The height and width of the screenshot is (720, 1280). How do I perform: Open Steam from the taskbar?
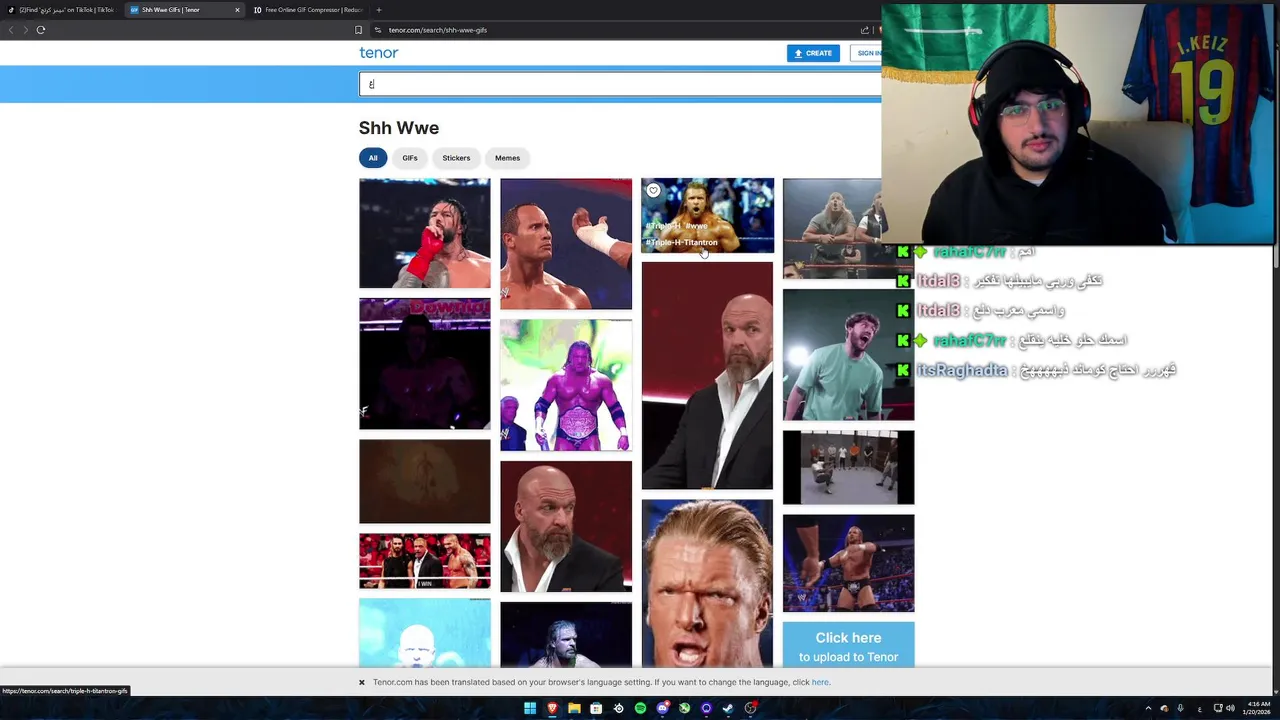coord(728,708)
